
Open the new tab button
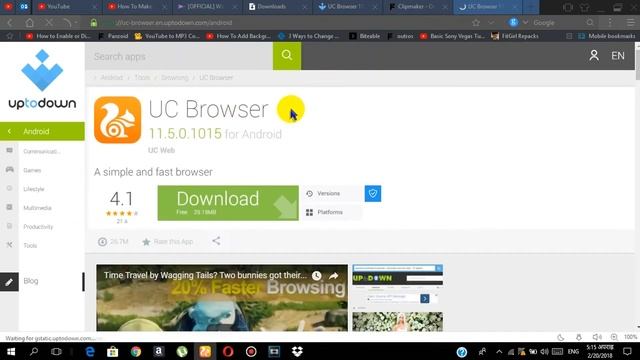click(x=531, y=7)
